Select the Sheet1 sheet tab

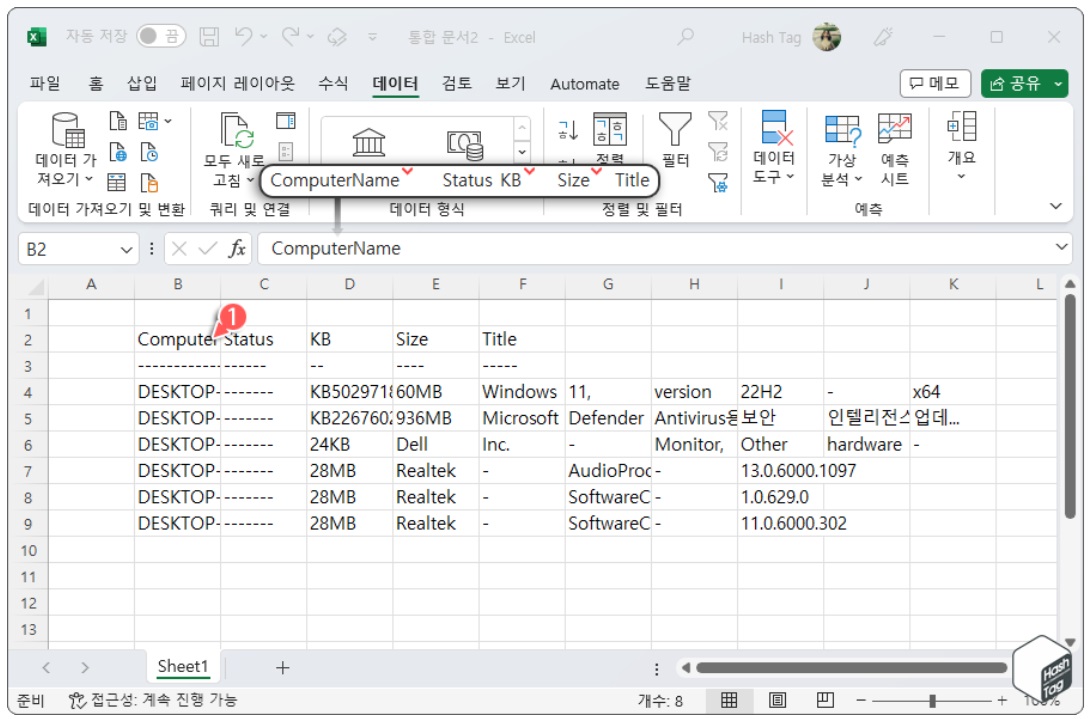182,667
